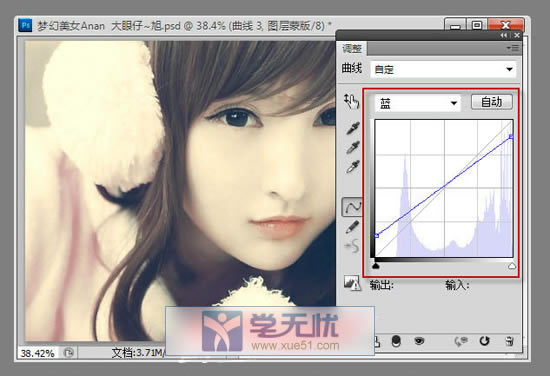Open the channel dropdown showing 蓝

click(x=417, y=103)
